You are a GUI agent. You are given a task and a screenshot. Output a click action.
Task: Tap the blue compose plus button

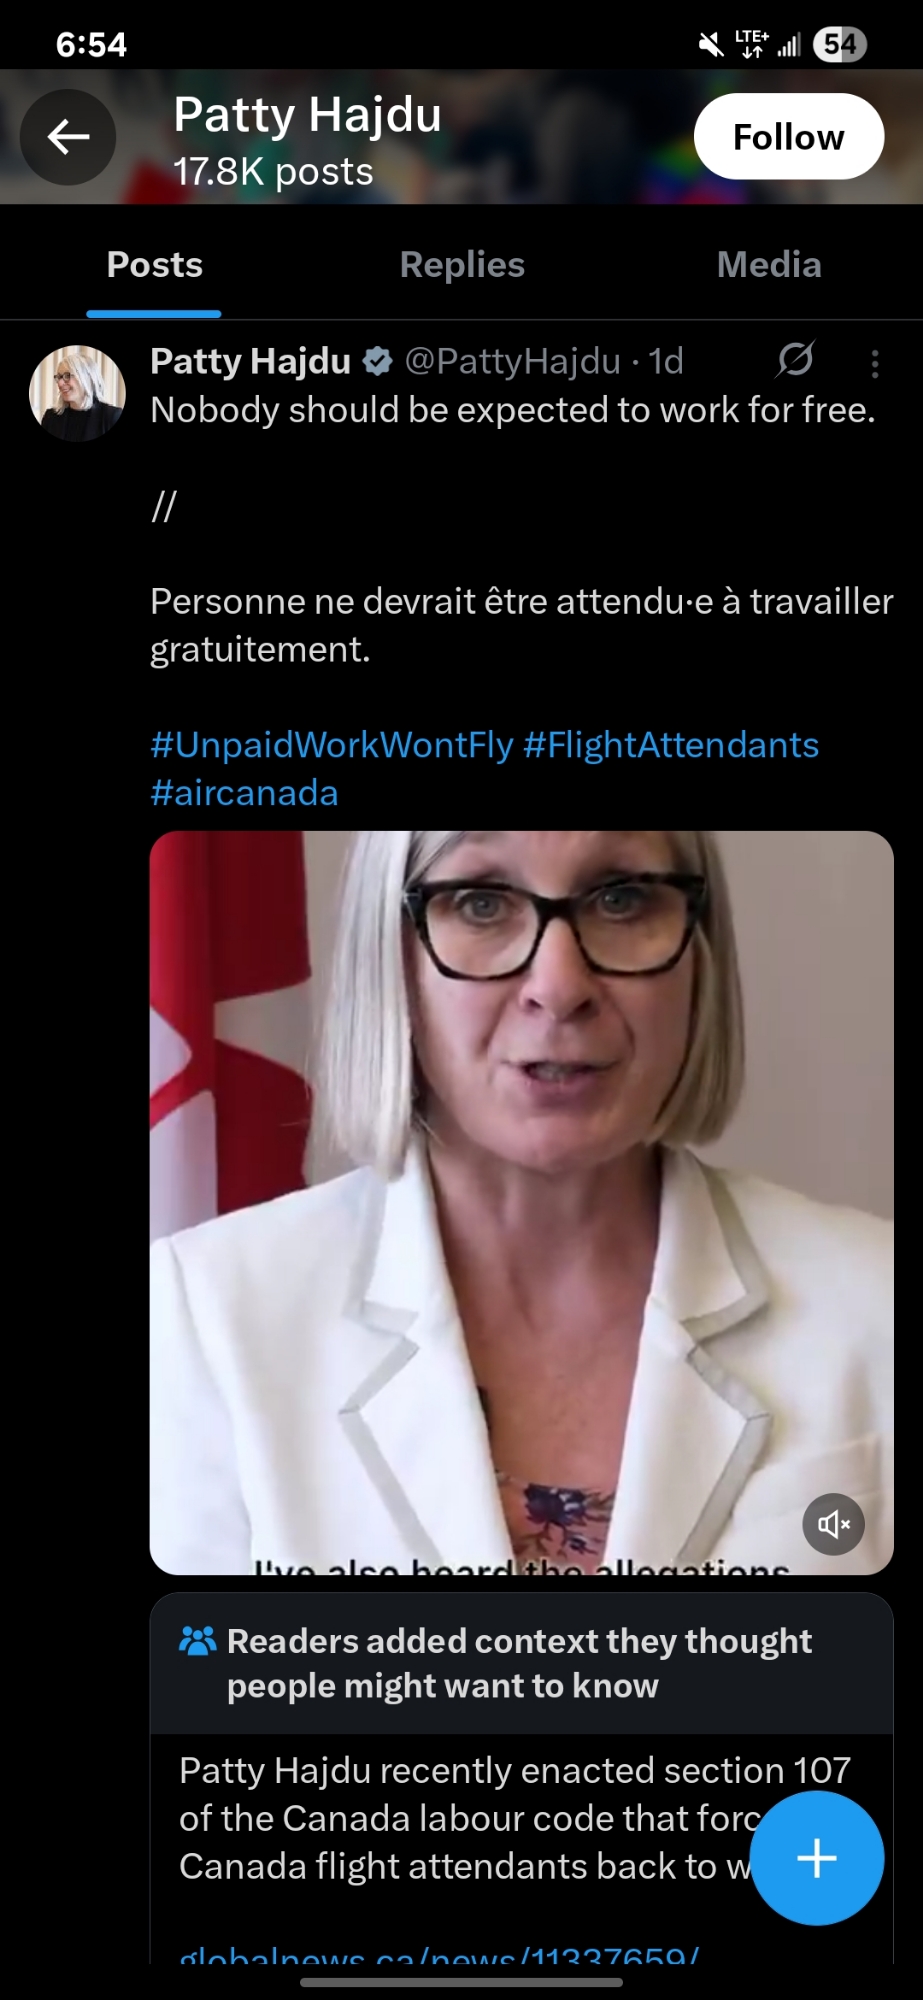[x=816, y=1858]
